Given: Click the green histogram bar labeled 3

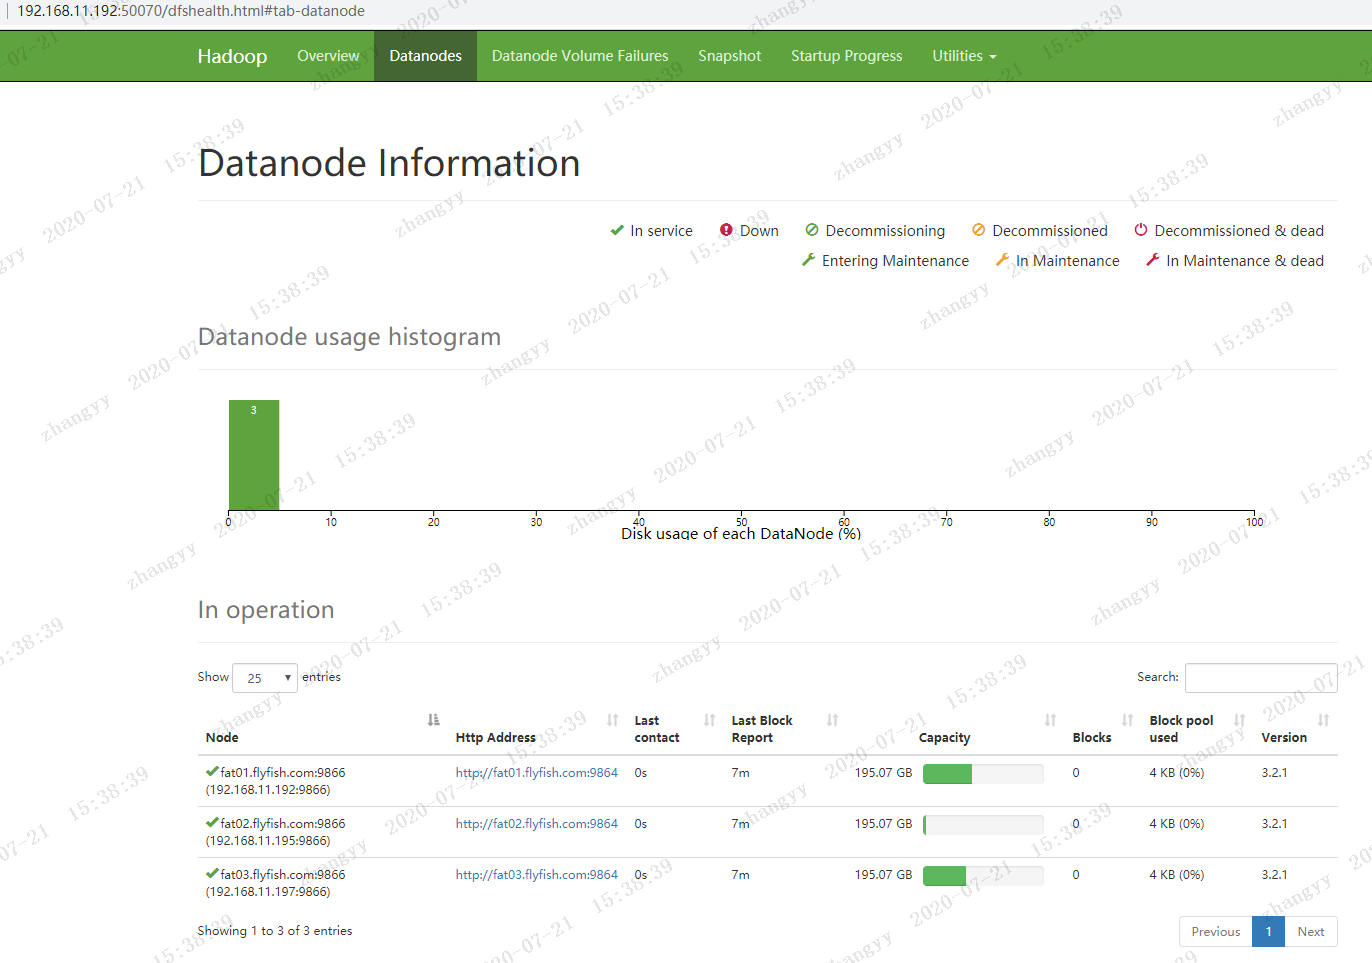Looking at the screenshot, I should (x=254, y=455).
